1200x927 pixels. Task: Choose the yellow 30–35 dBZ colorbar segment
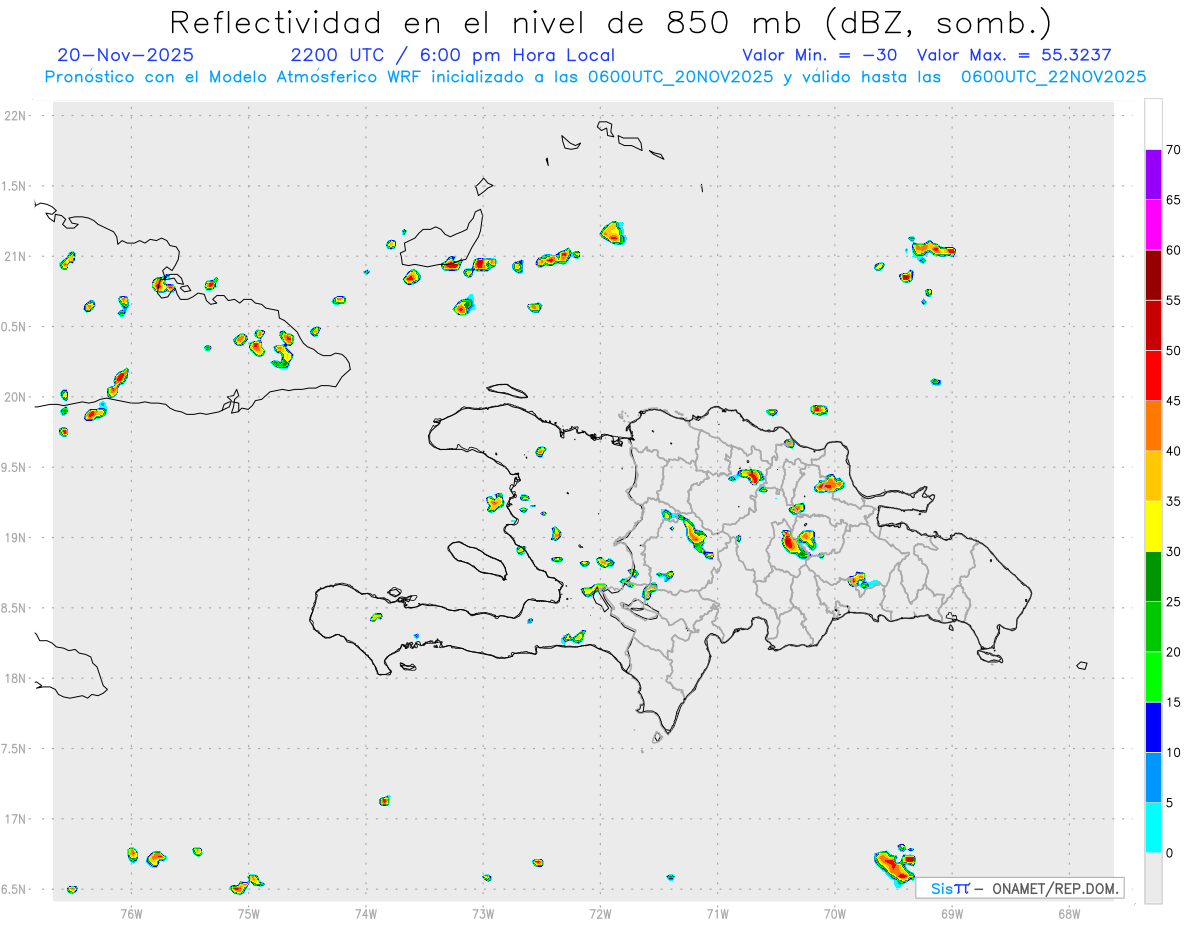pos(1153,526)
